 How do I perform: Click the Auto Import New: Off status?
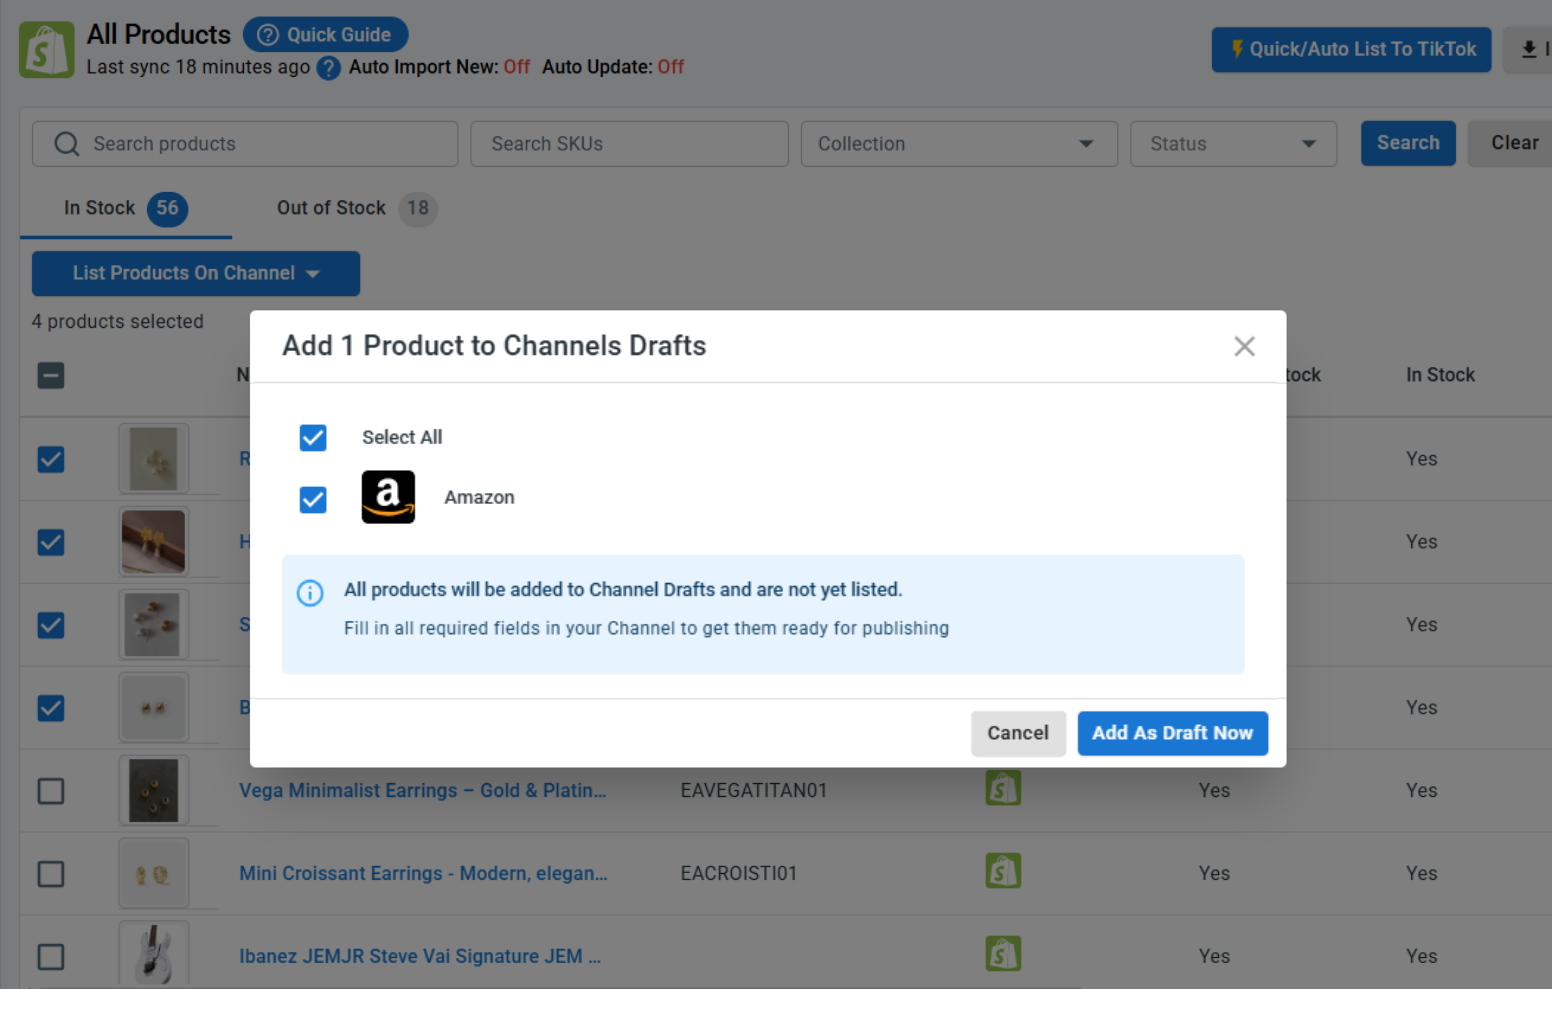click(x=439, y=67)
